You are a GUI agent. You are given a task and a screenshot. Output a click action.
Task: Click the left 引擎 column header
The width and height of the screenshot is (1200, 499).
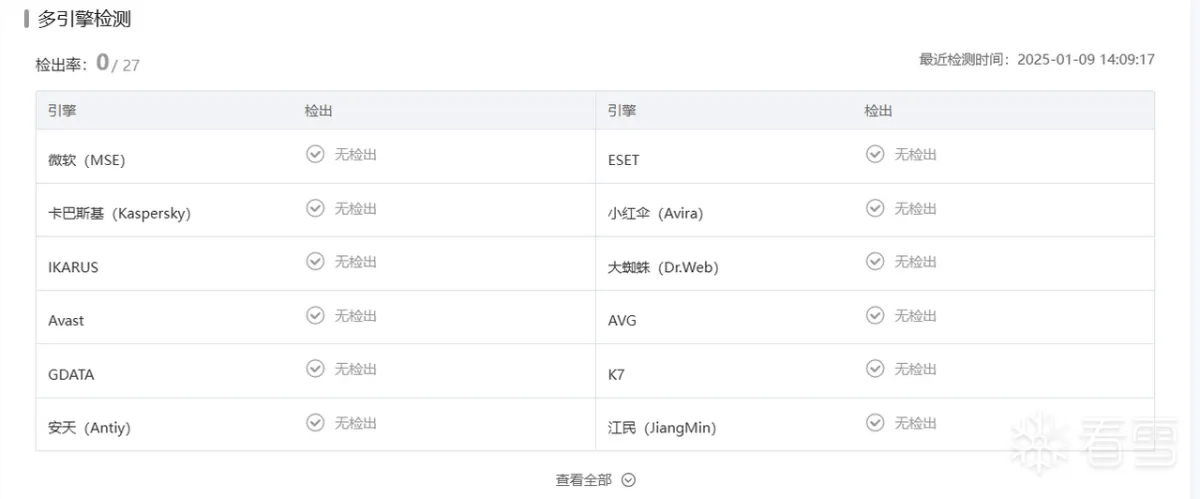point(62,111)
